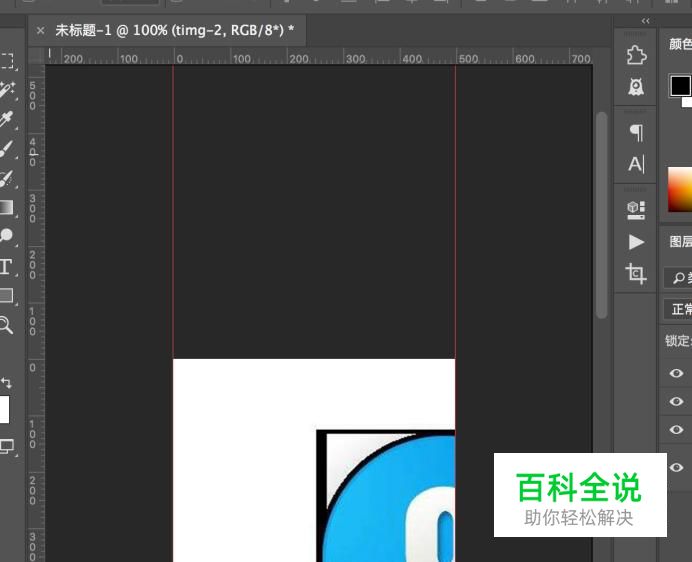Collapse panels with the double chevron
Viewport: 692px width, 562px height.
[x=646, y=21]
